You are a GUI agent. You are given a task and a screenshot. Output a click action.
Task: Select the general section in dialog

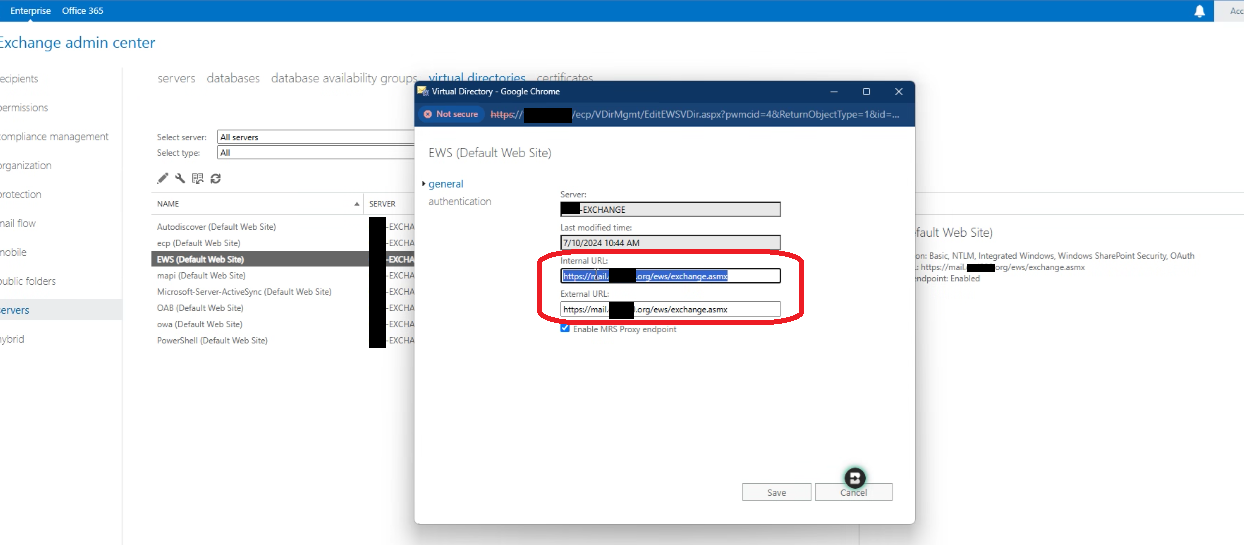click(x=446, y=184)
